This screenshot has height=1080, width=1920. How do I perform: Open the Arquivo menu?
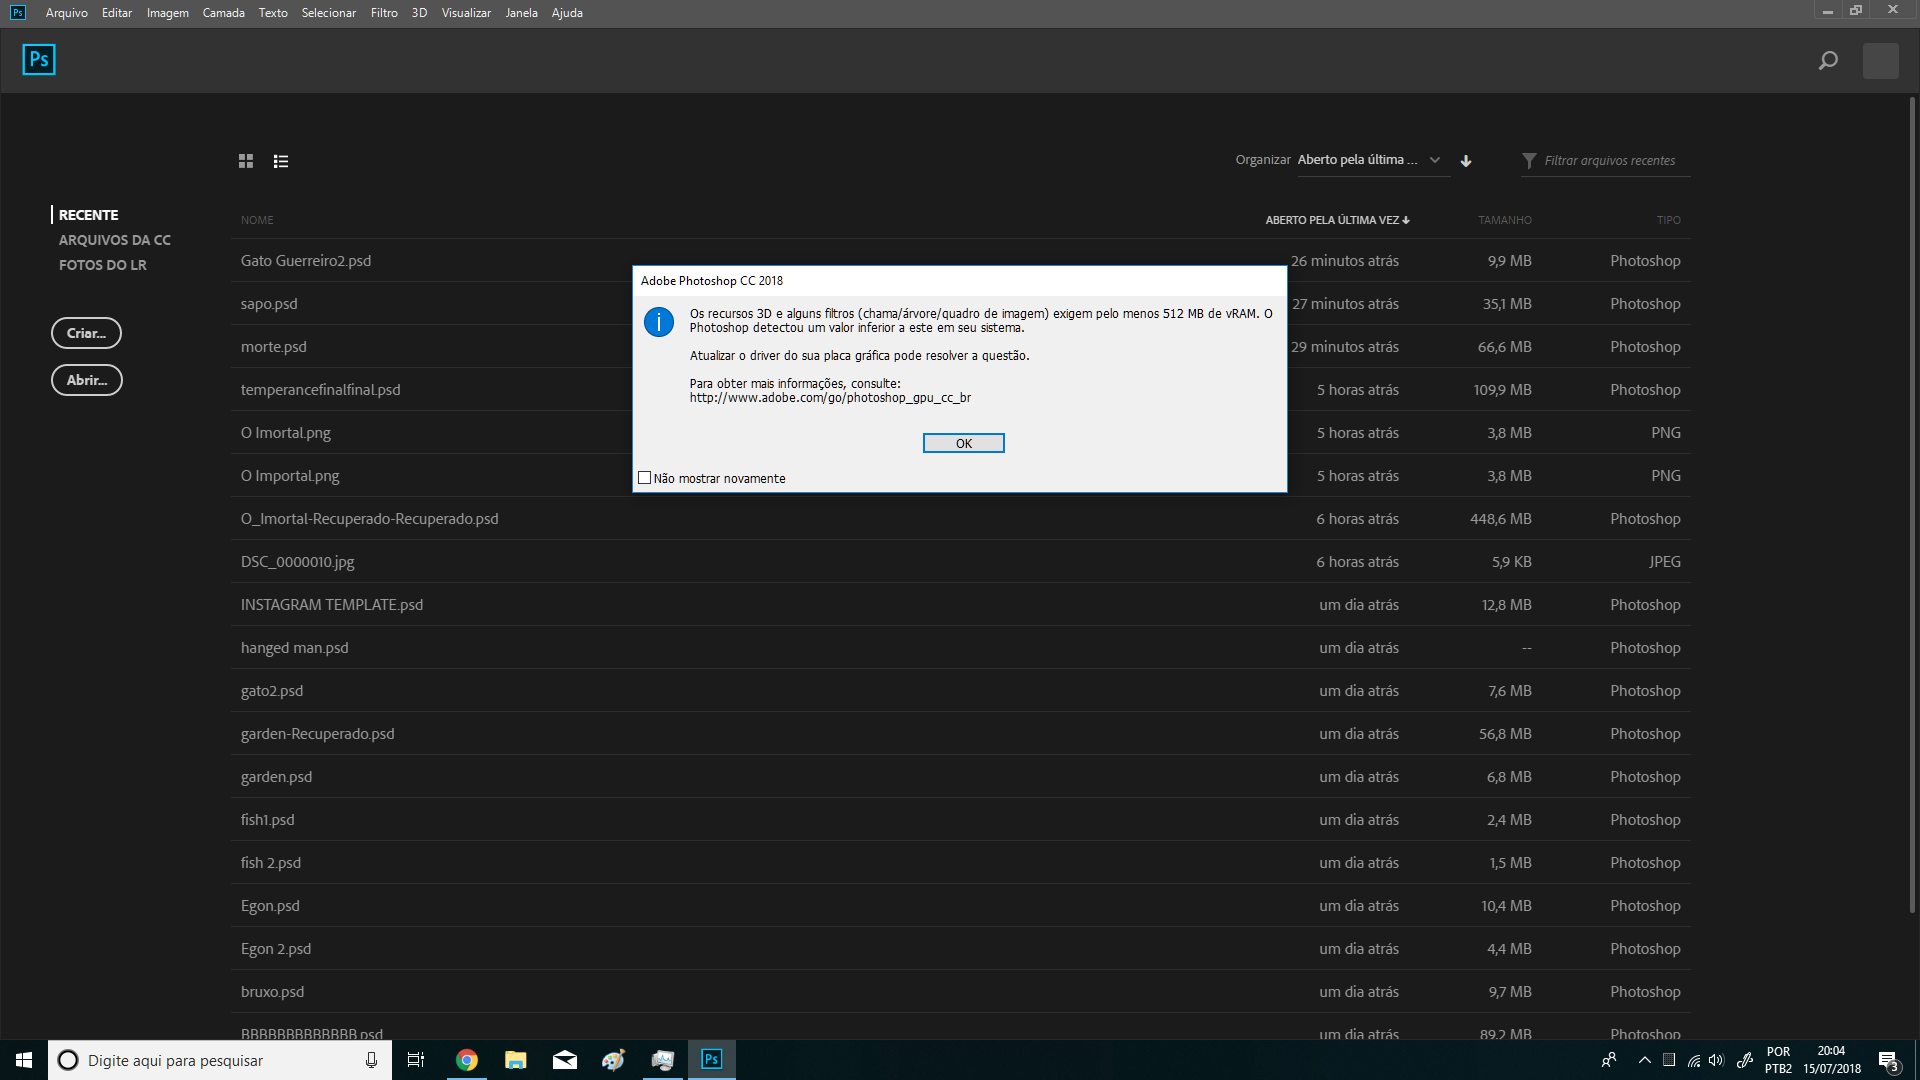(x=67, y=13)
